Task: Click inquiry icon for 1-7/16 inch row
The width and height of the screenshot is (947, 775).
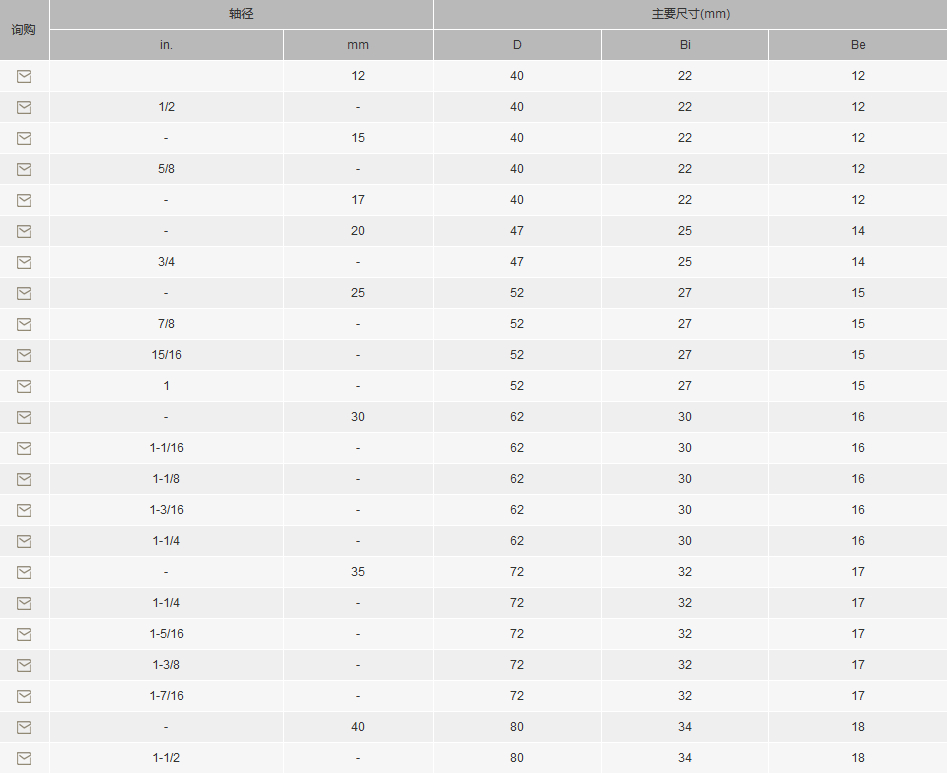Action: [x=24, y=696]
